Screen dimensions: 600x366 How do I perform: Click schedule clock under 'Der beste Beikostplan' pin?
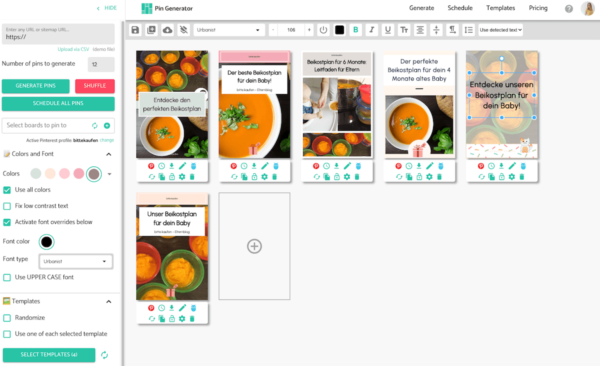point(244,166)
